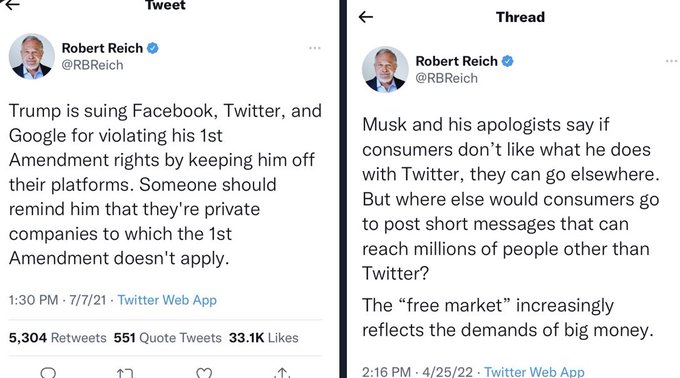680x378 pixels.
Task: Tap the reply bubble icon under left tweet
Action: coord(48,372)
